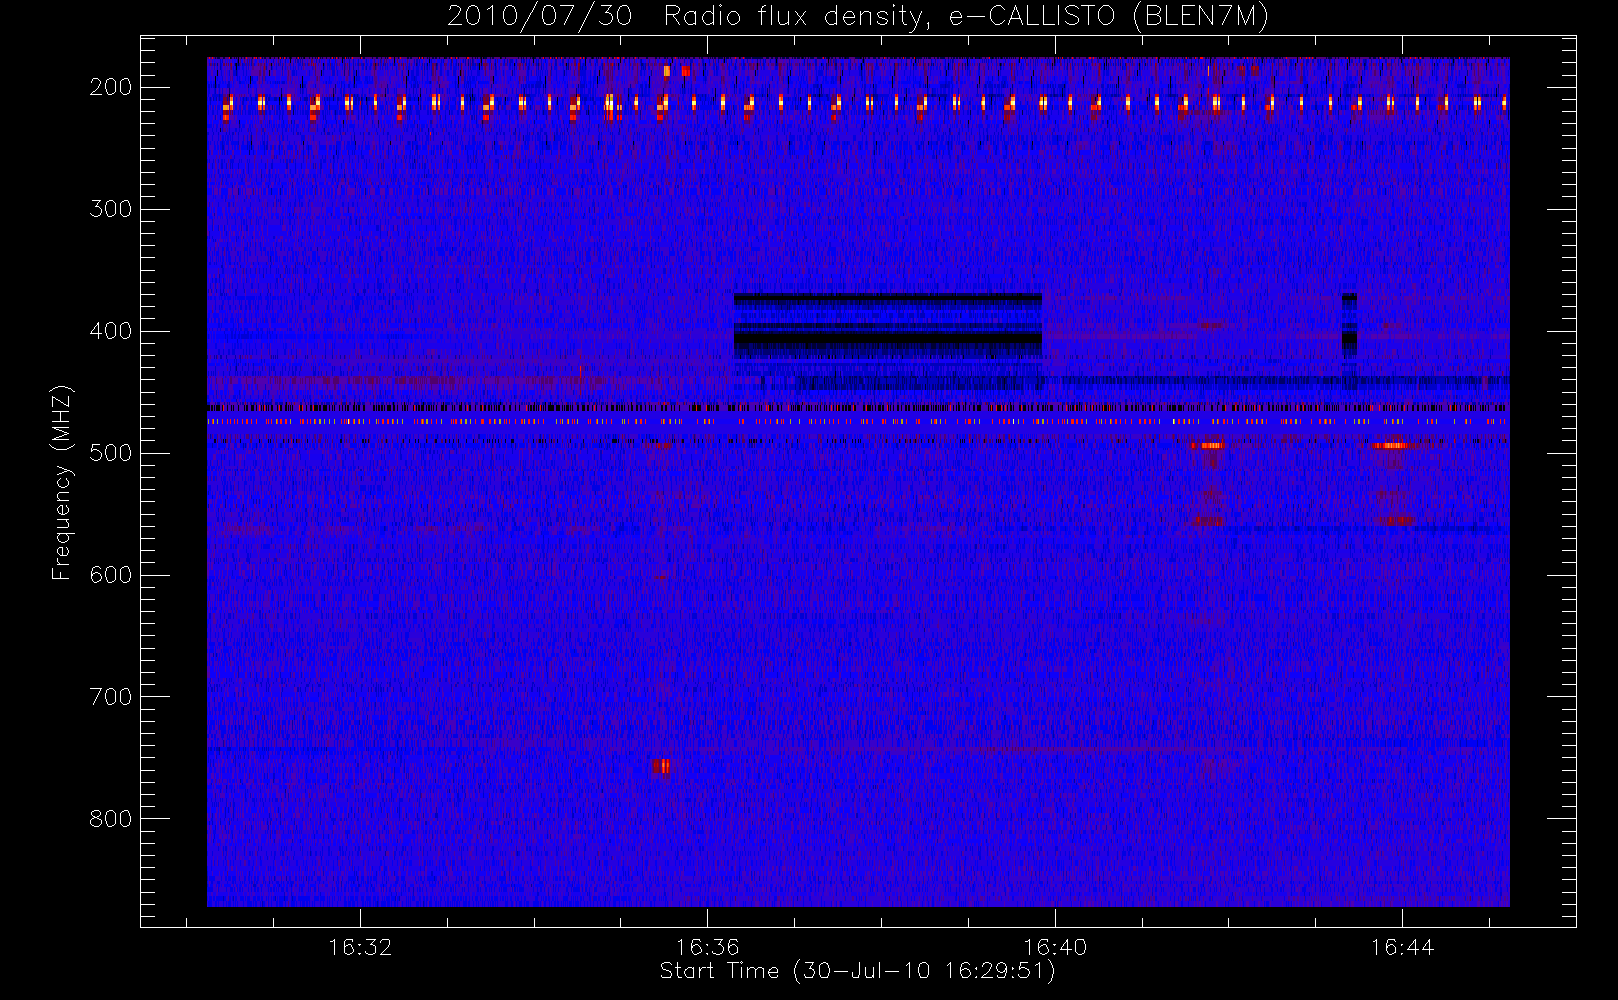Click the 'Start Time (30-Jul-10 16:29:51)' label
The image size is (1618, 1000).
coord(857,971)
